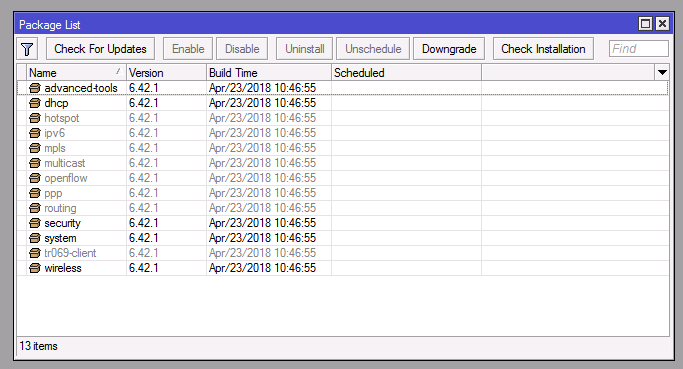683x369 pixels.
Task: Open the column selector dropdown arrow
Action: coord(662,73)
